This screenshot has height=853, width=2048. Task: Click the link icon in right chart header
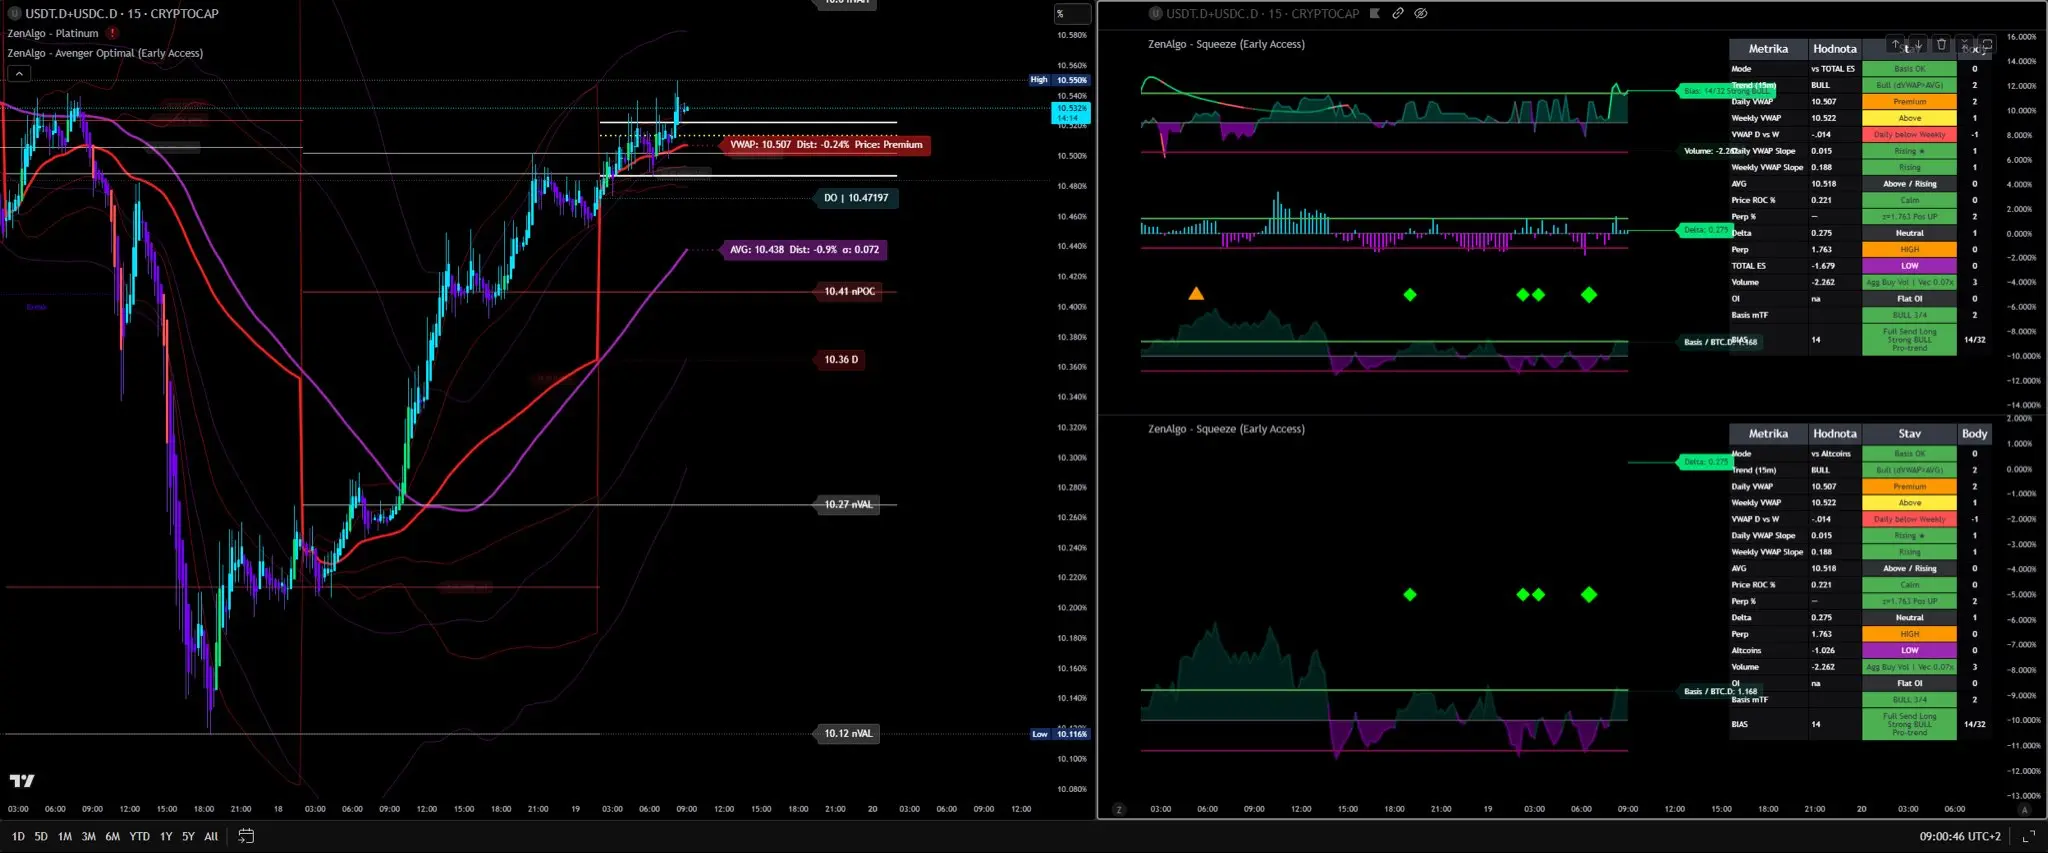pos(1398,13)
